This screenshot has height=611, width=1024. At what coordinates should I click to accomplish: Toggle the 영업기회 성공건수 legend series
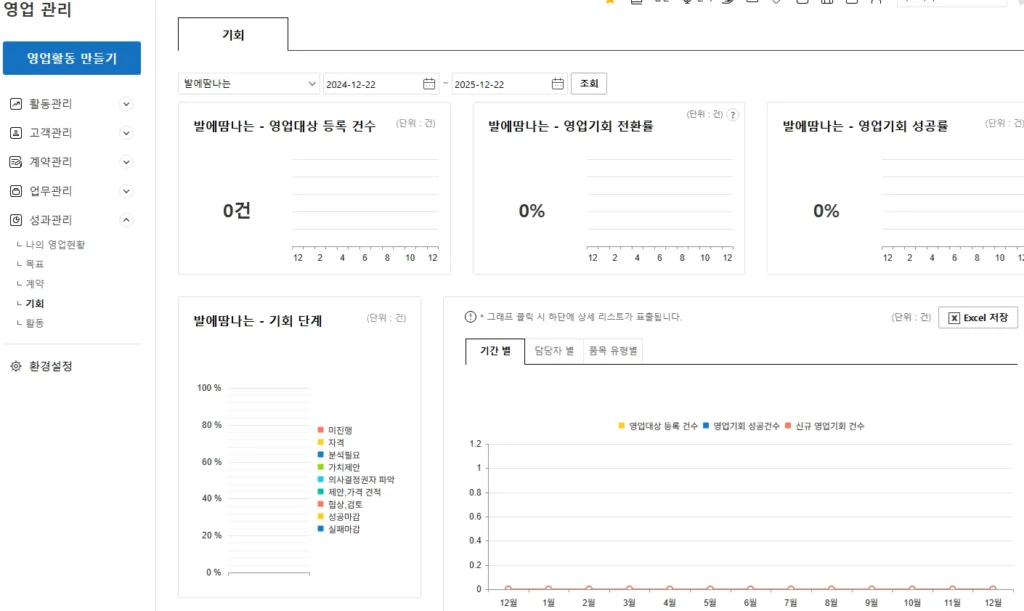click(x=743, y=426)
